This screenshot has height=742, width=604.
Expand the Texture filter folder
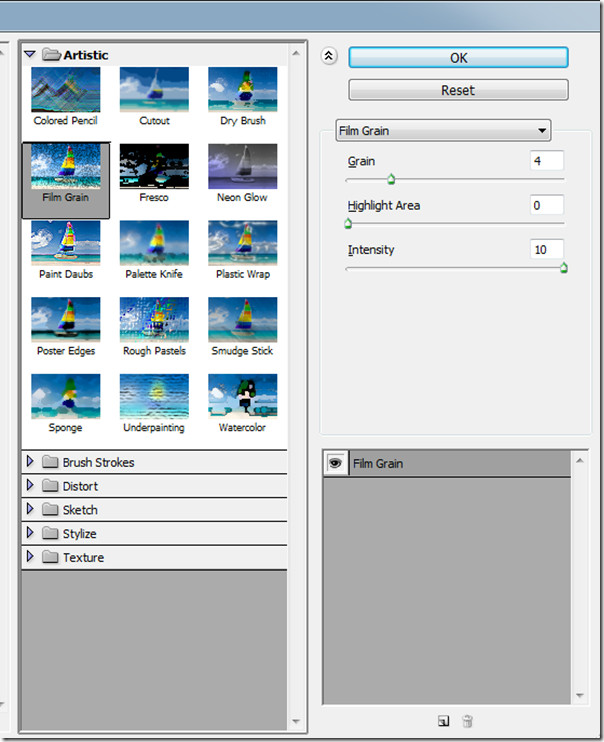(30, 556)
